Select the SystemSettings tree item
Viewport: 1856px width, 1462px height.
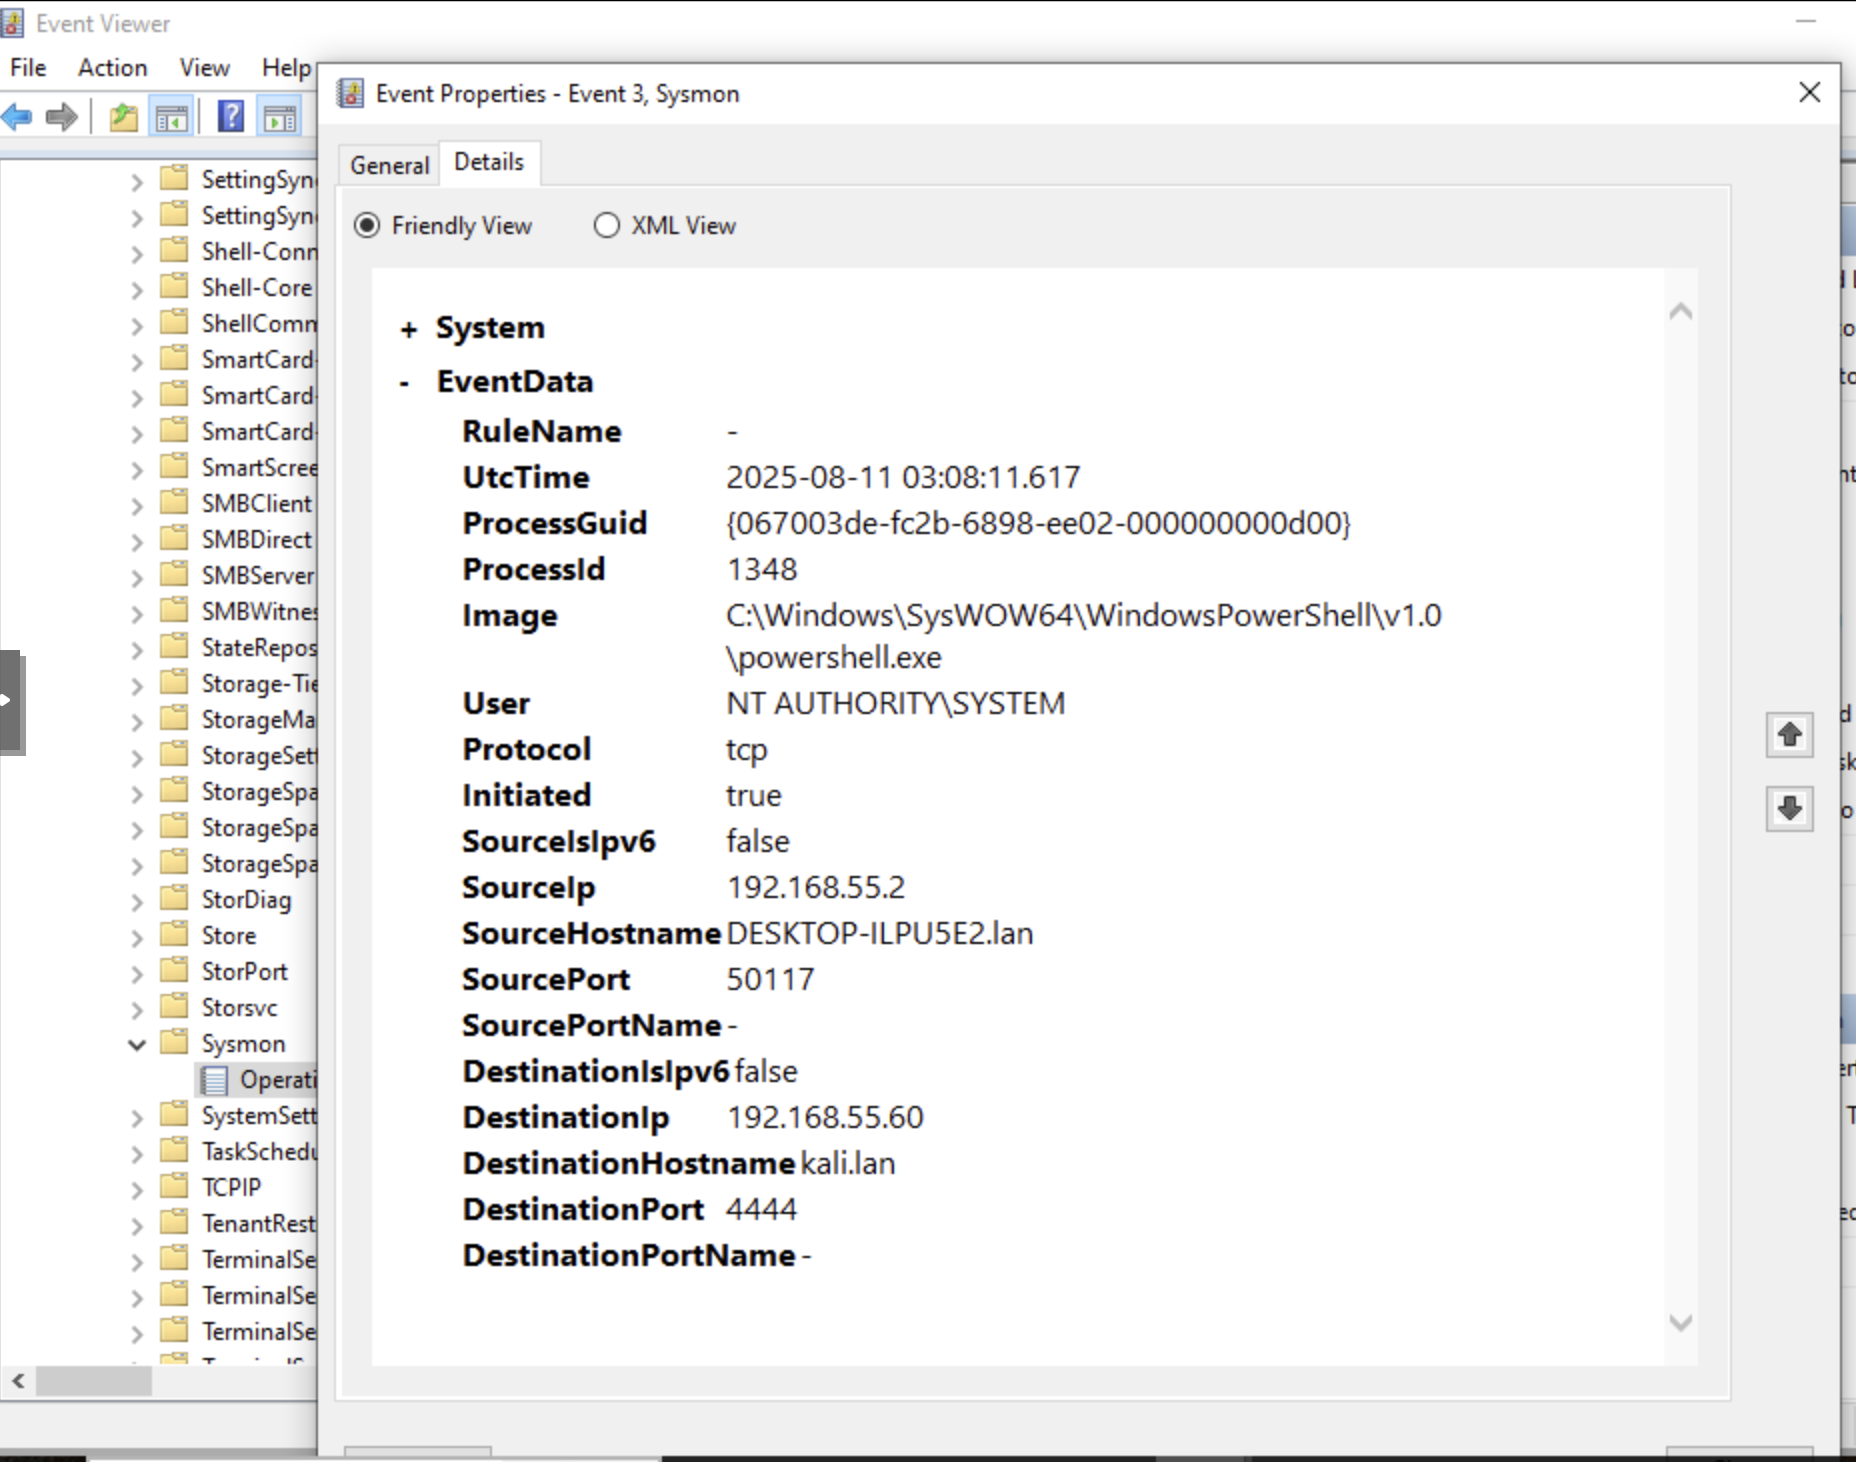pos(258,1115)
